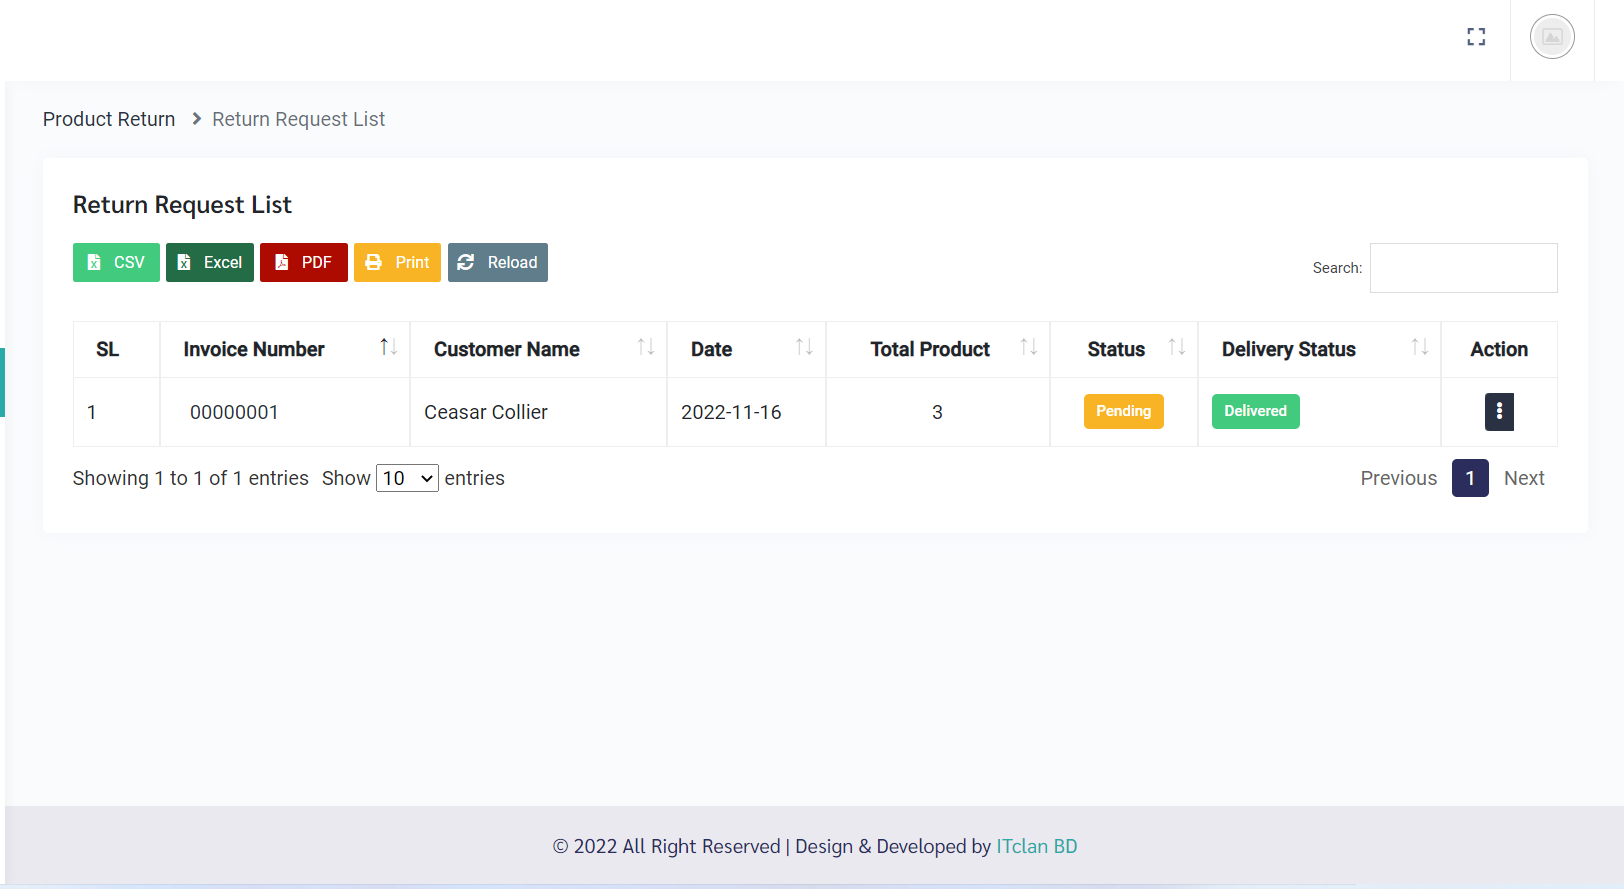Viewport: 1624px width, 889px height.
Task: Print the return request list
Action: 397,263
